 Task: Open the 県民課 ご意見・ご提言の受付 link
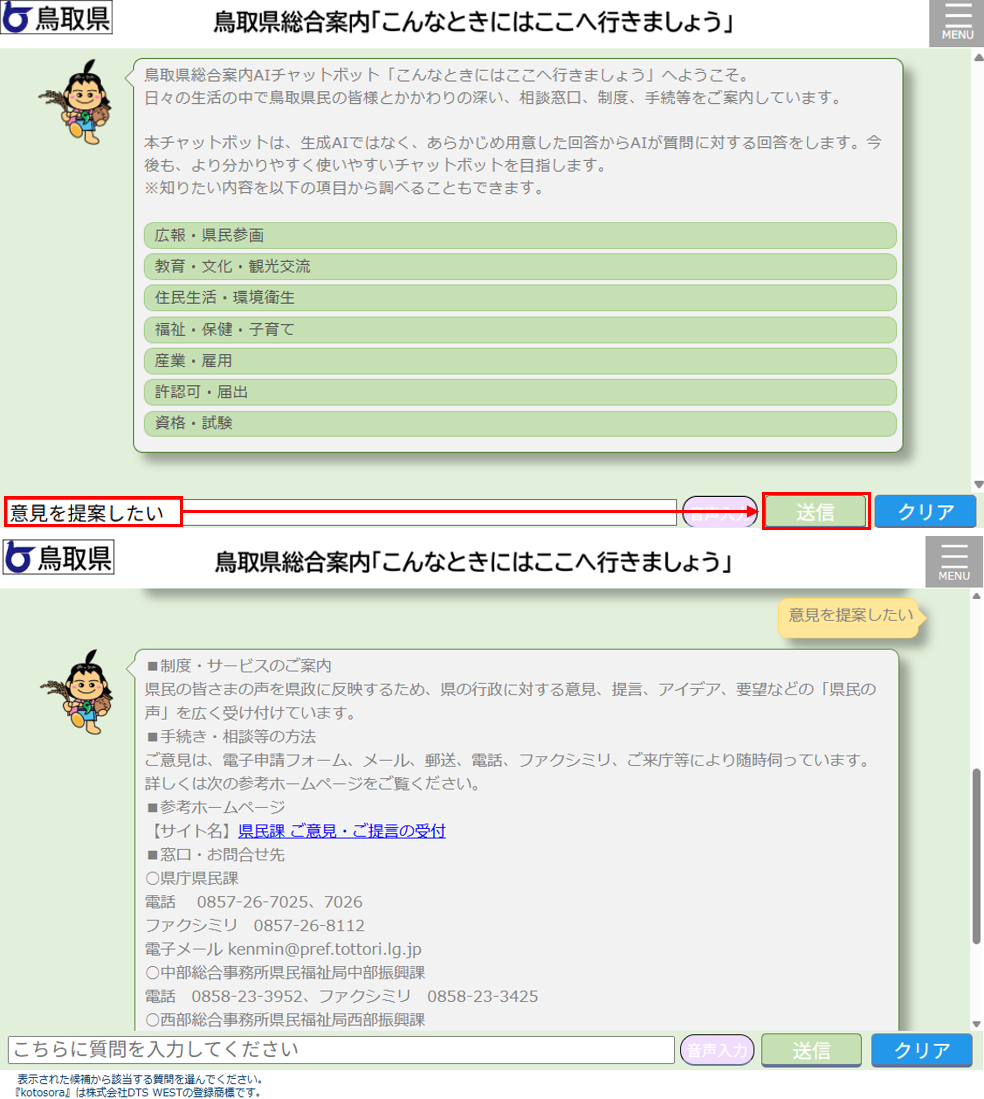pyautogui.click(x=341, y=831)
